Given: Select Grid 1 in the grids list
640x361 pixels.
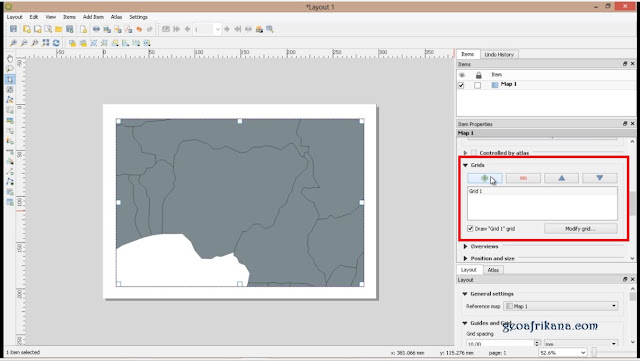Looking at the screenshot, I should point(542,191).
